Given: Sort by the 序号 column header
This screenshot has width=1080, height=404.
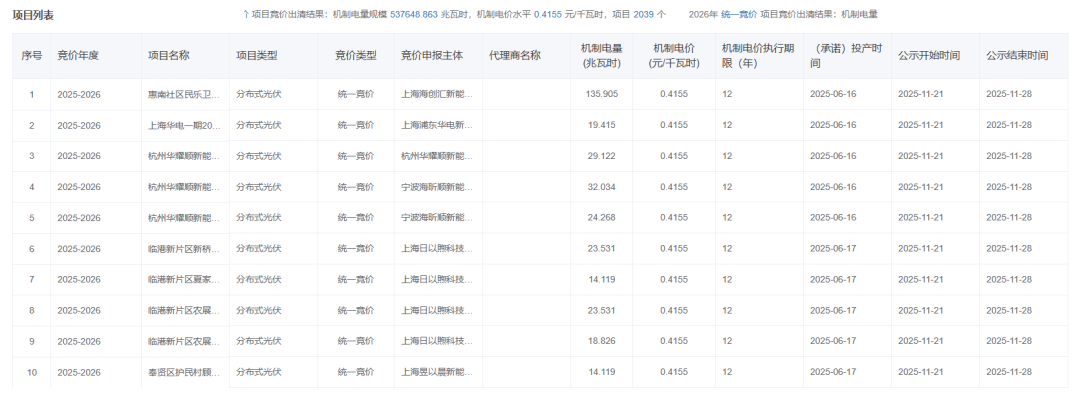Looking at the screenshot, I should point(32,55).
